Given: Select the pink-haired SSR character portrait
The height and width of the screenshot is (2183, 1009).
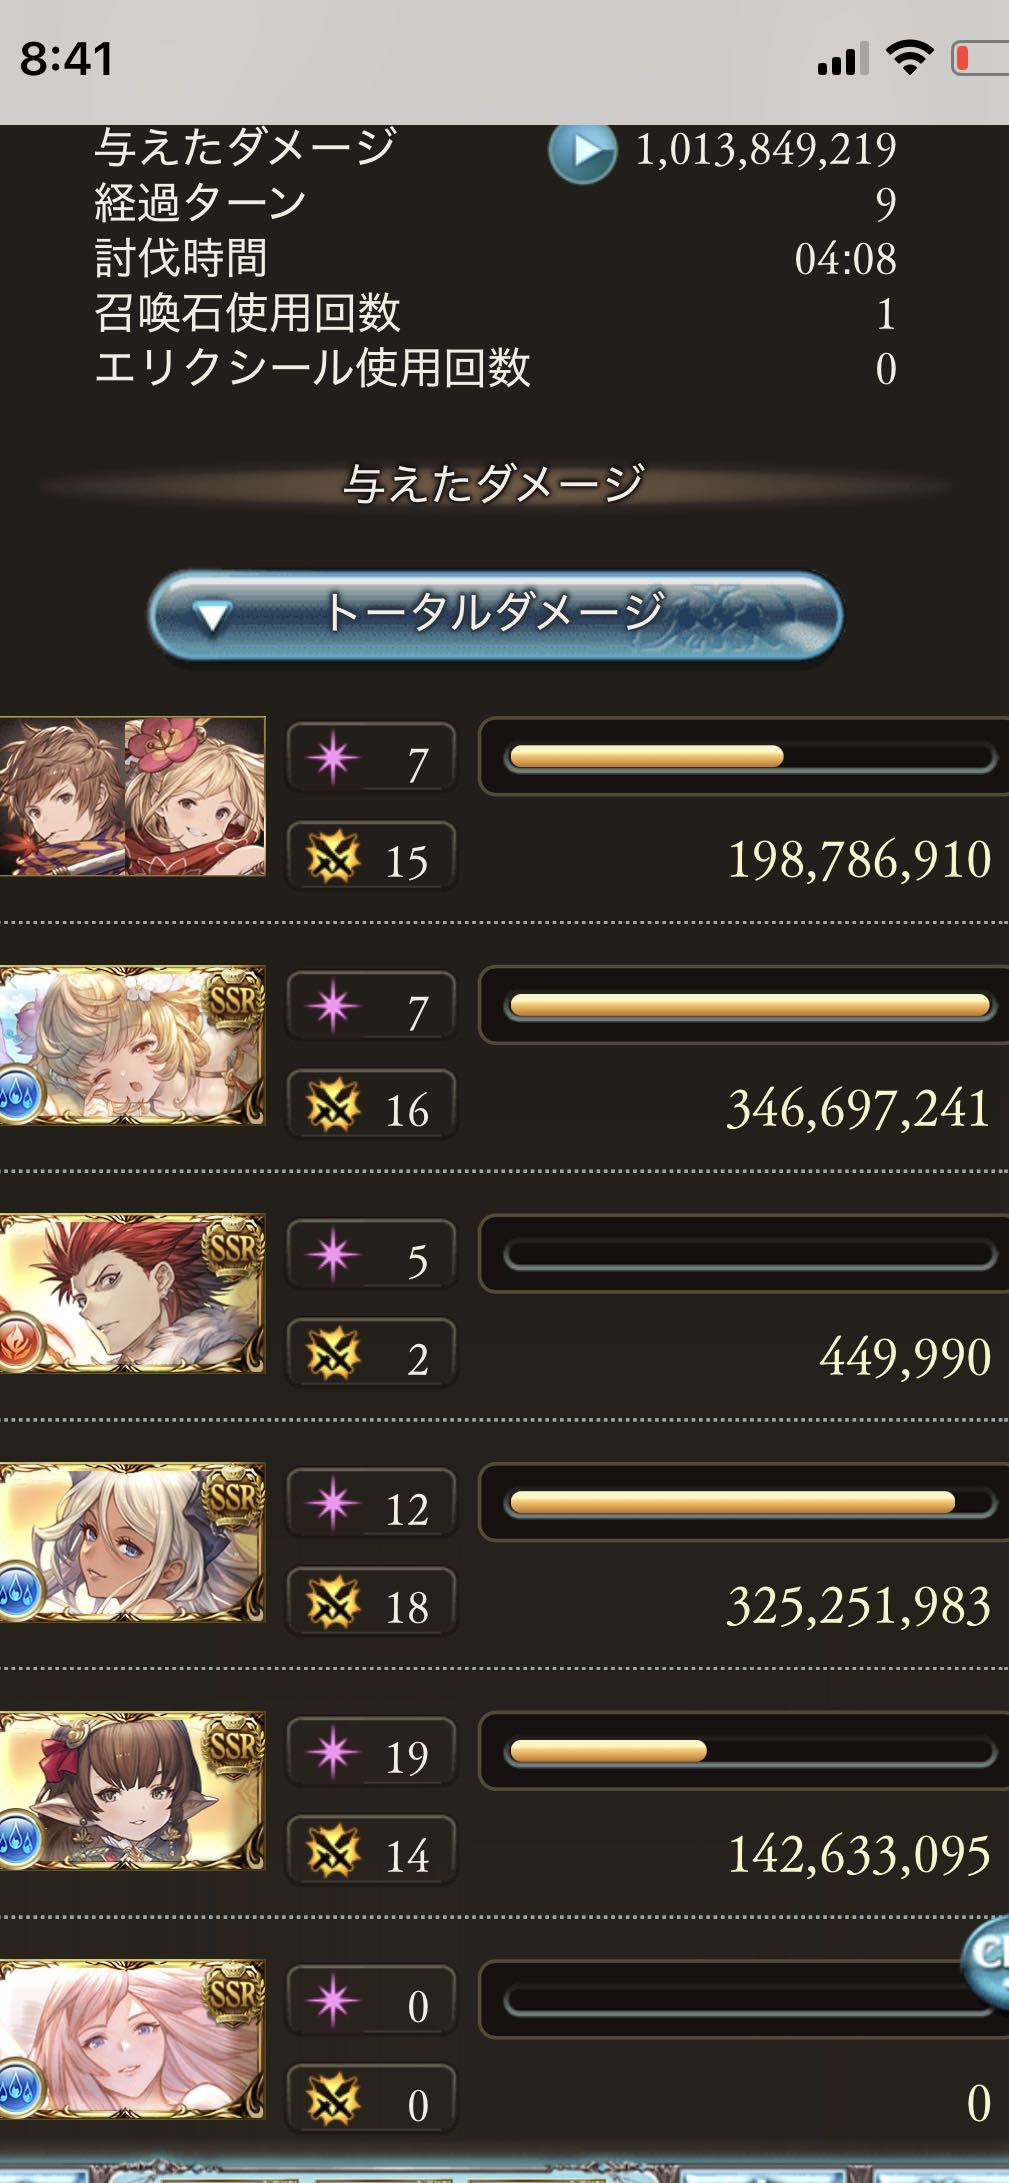Looking at the screenshot, I should click(x=132, y=2040).
